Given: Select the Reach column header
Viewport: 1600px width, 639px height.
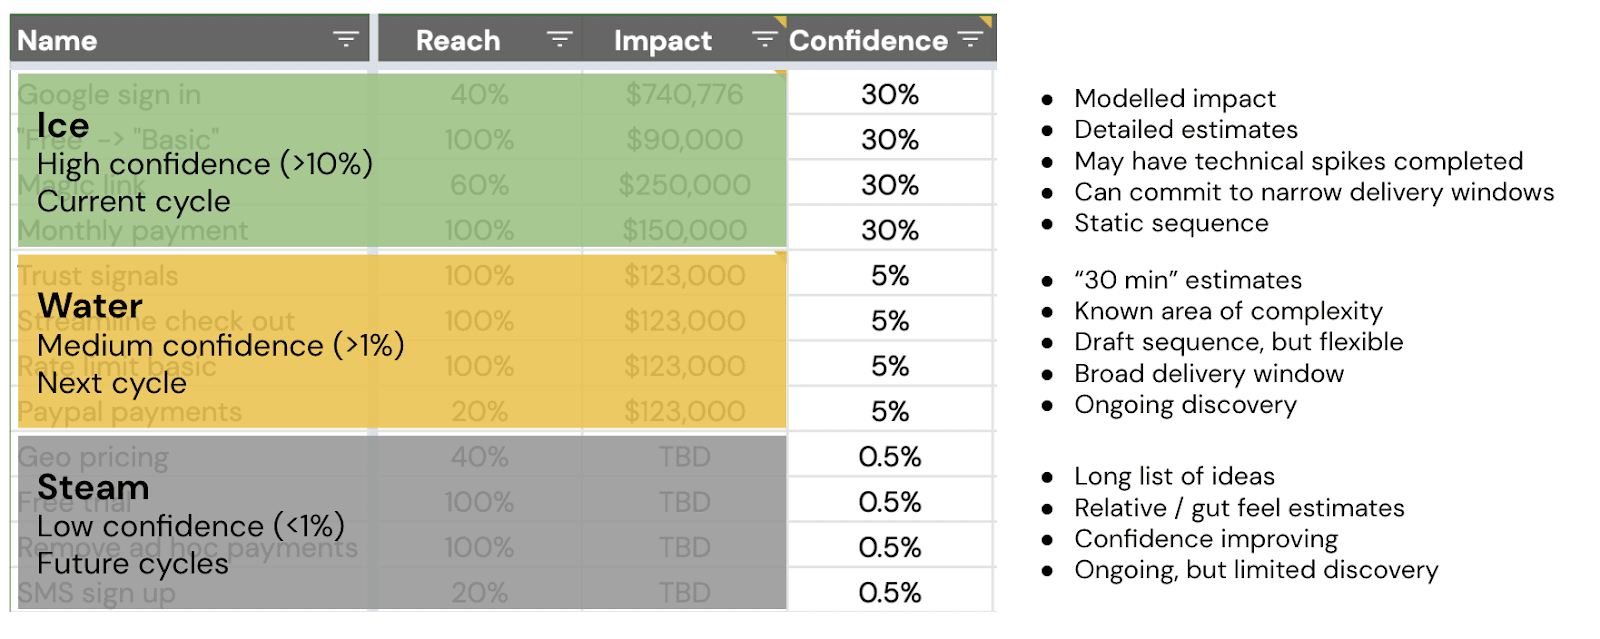Looking at the screenshot, I should pos(457,41).
